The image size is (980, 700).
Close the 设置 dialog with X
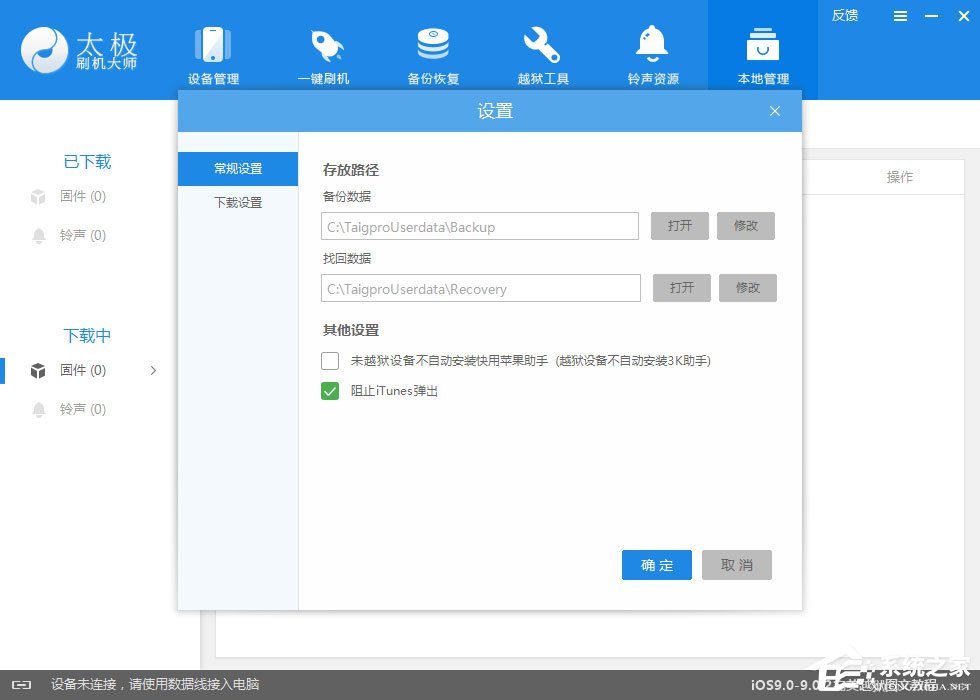(x=775, y=111)
